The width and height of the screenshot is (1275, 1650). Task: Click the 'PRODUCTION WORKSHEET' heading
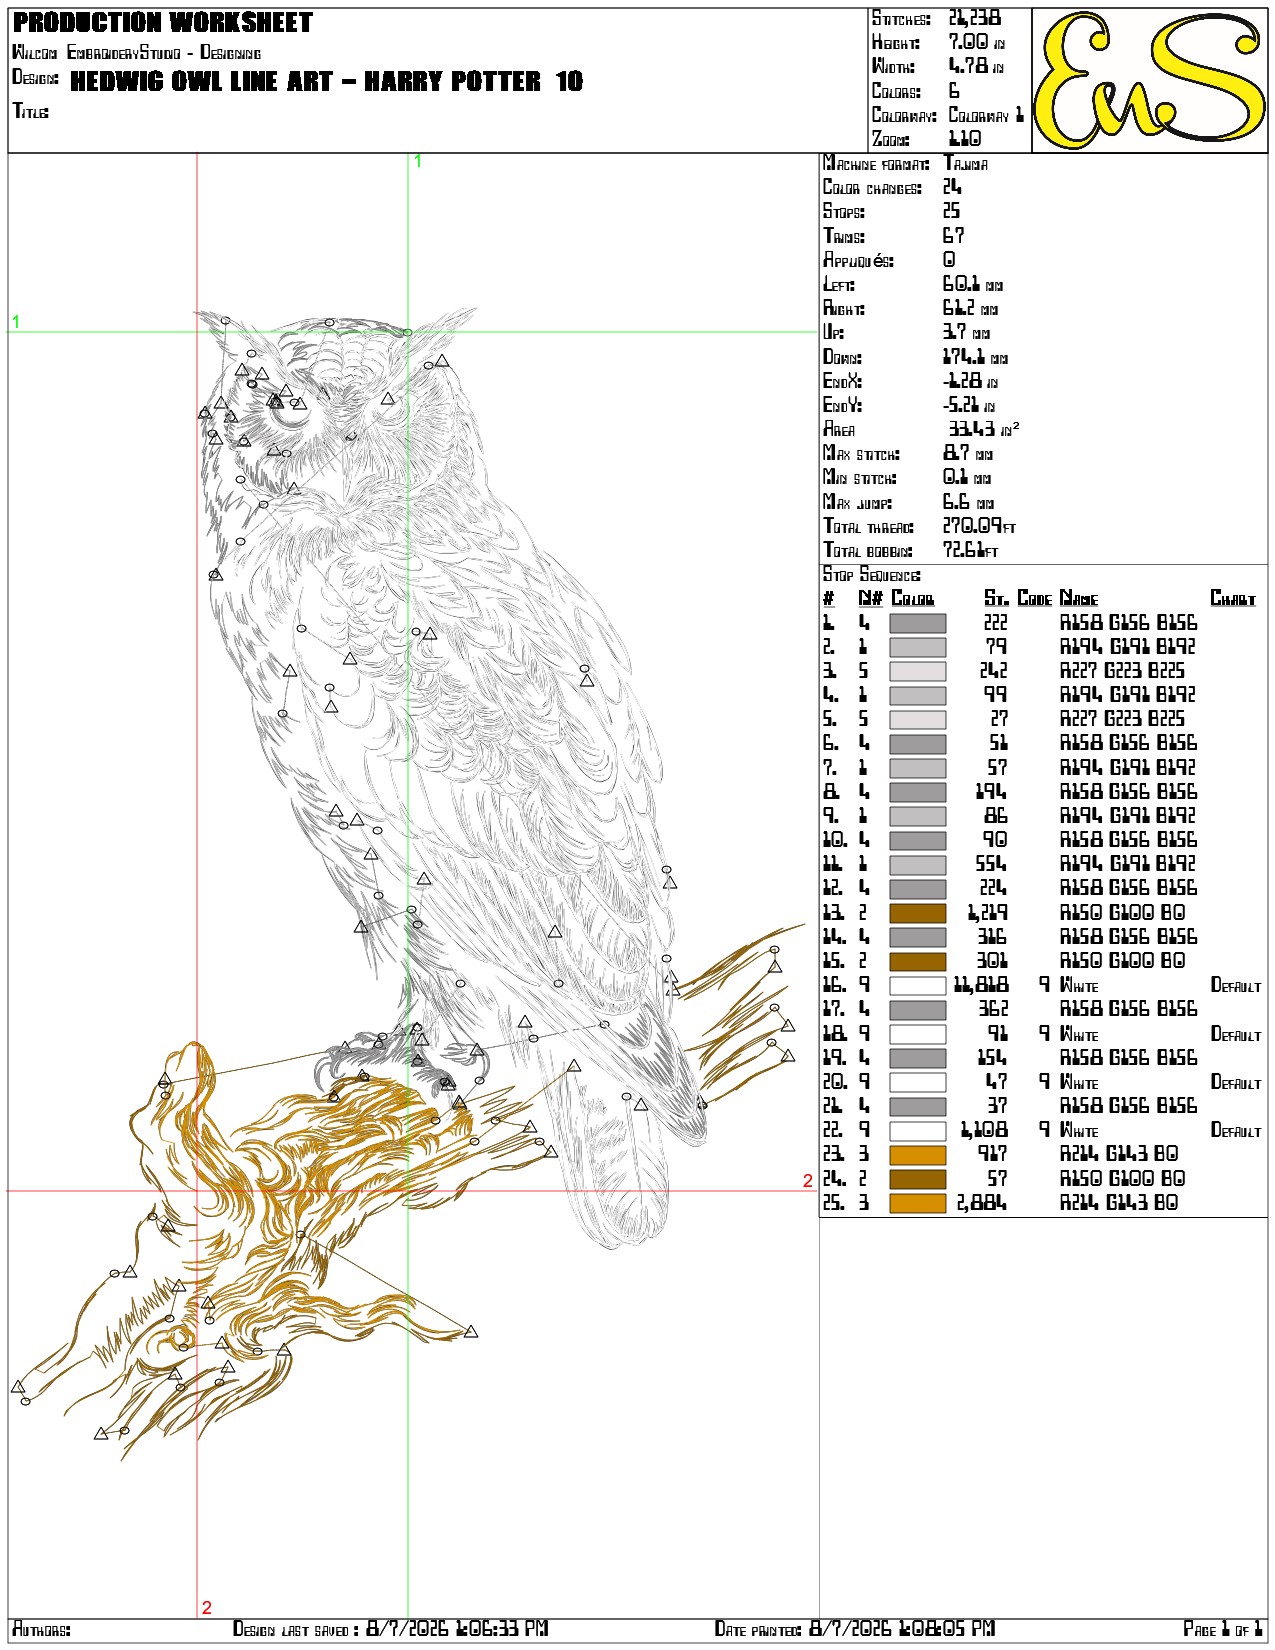[163, 23]
